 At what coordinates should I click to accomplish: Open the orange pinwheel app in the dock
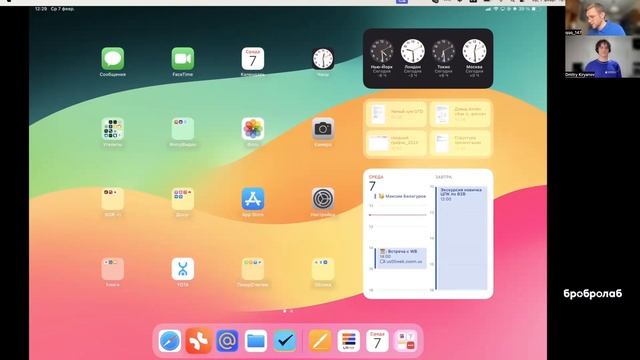click(198, 341)
